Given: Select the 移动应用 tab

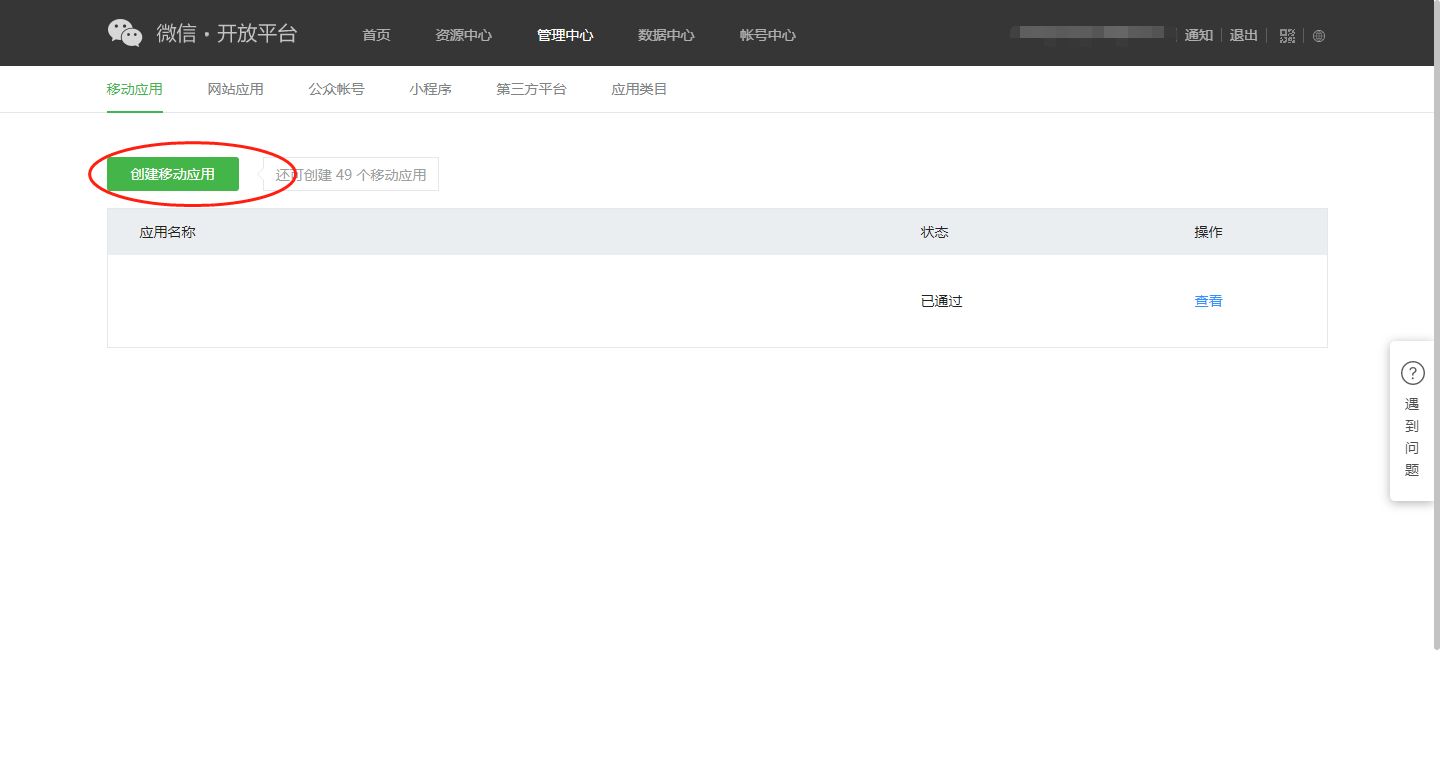Looking at the screenshot, I should tap(134, 89).
